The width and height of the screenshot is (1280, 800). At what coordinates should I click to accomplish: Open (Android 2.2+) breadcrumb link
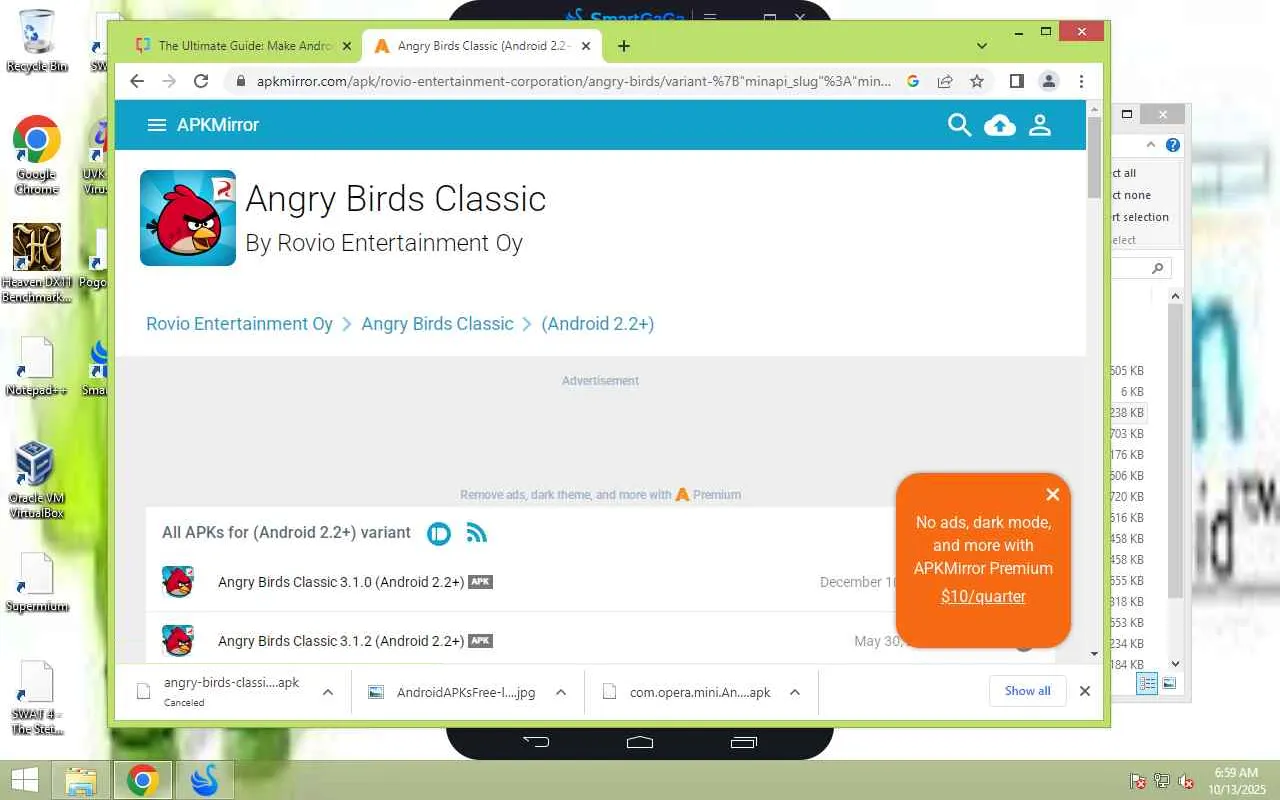click(x=598, y=324)
